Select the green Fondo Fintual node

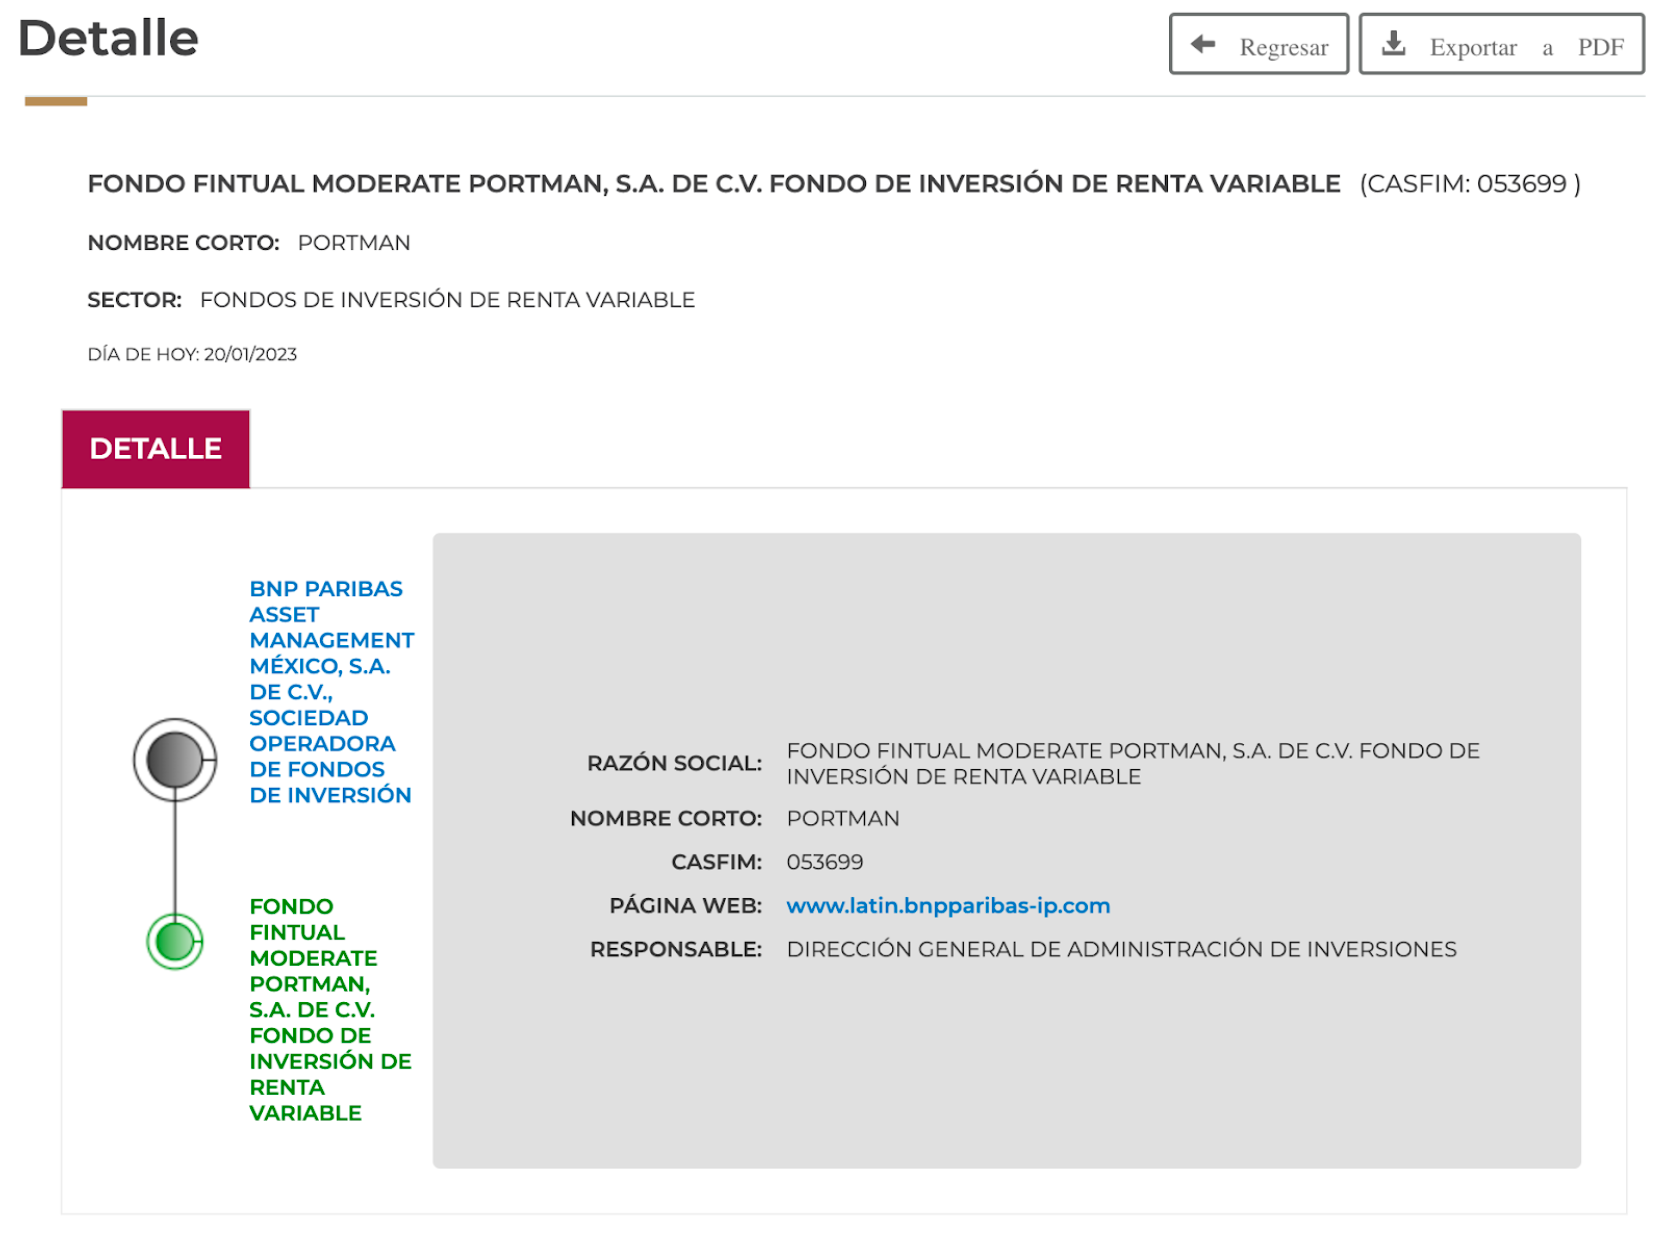[x=175, y=941]
